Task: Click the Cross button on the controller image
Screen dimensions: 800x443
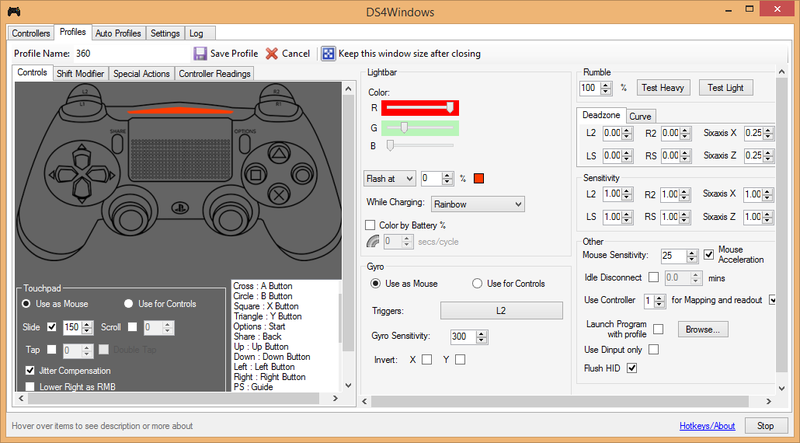Action: tap(279, 194)
